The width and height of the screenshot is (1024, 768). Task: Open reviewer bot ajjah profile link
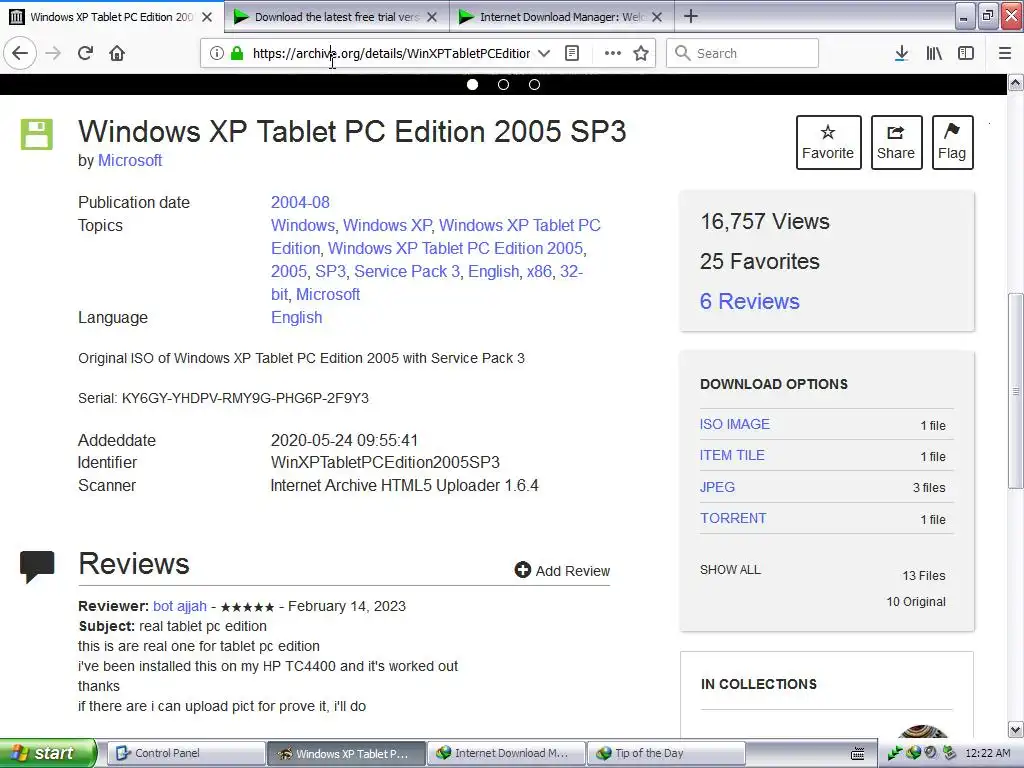click(180, 606)
